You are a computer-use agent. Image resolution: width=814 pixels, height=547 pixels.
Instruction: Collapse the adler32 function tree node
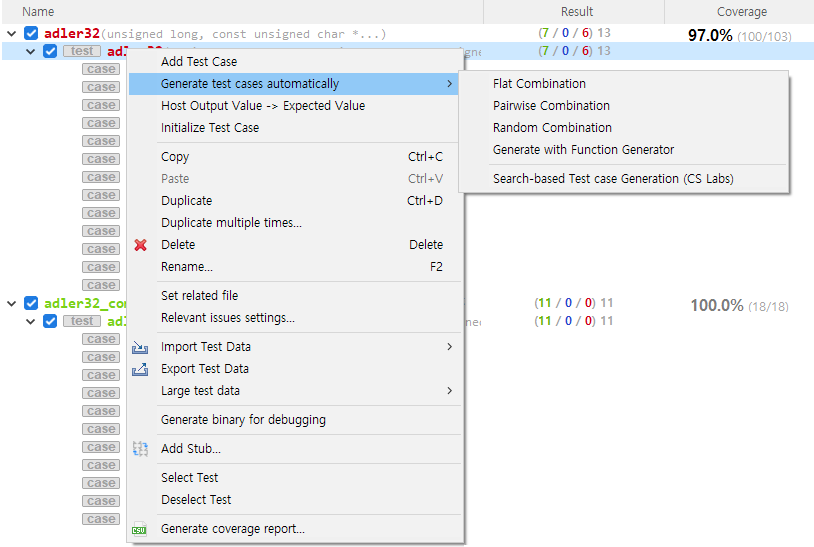click(x=11, y=33)
